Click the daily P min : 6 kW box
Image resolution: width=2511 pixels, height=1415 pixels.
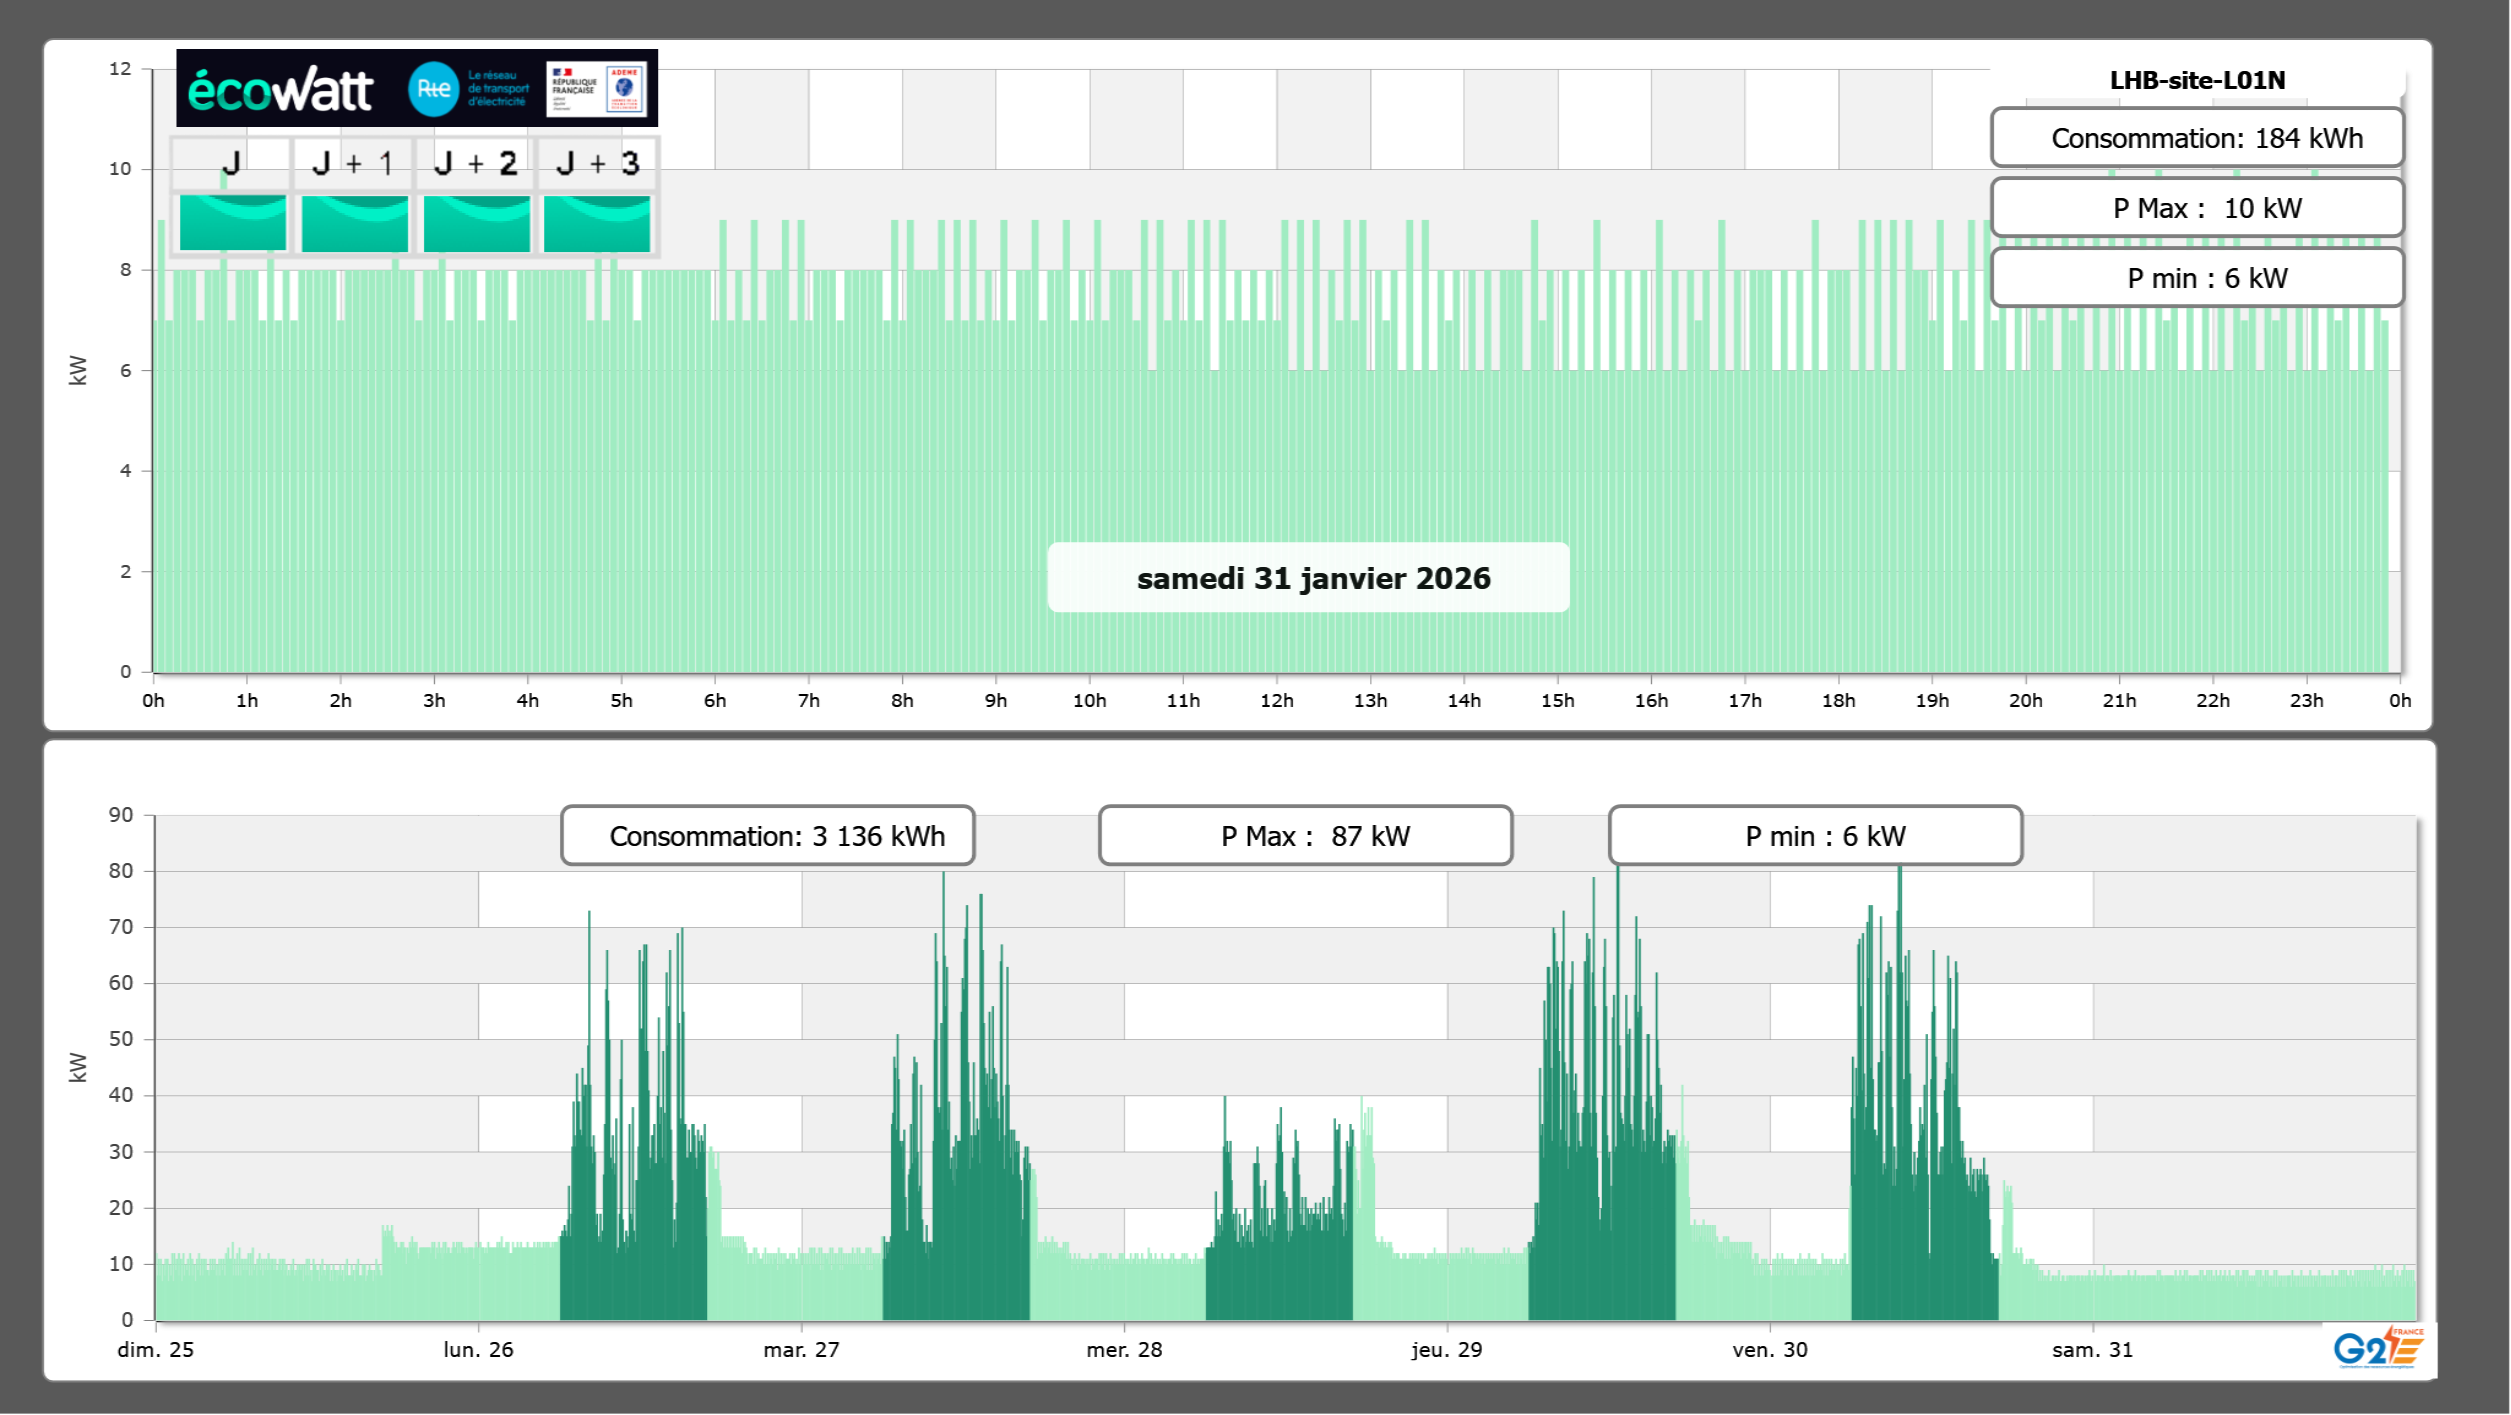tap(2196, 278)
